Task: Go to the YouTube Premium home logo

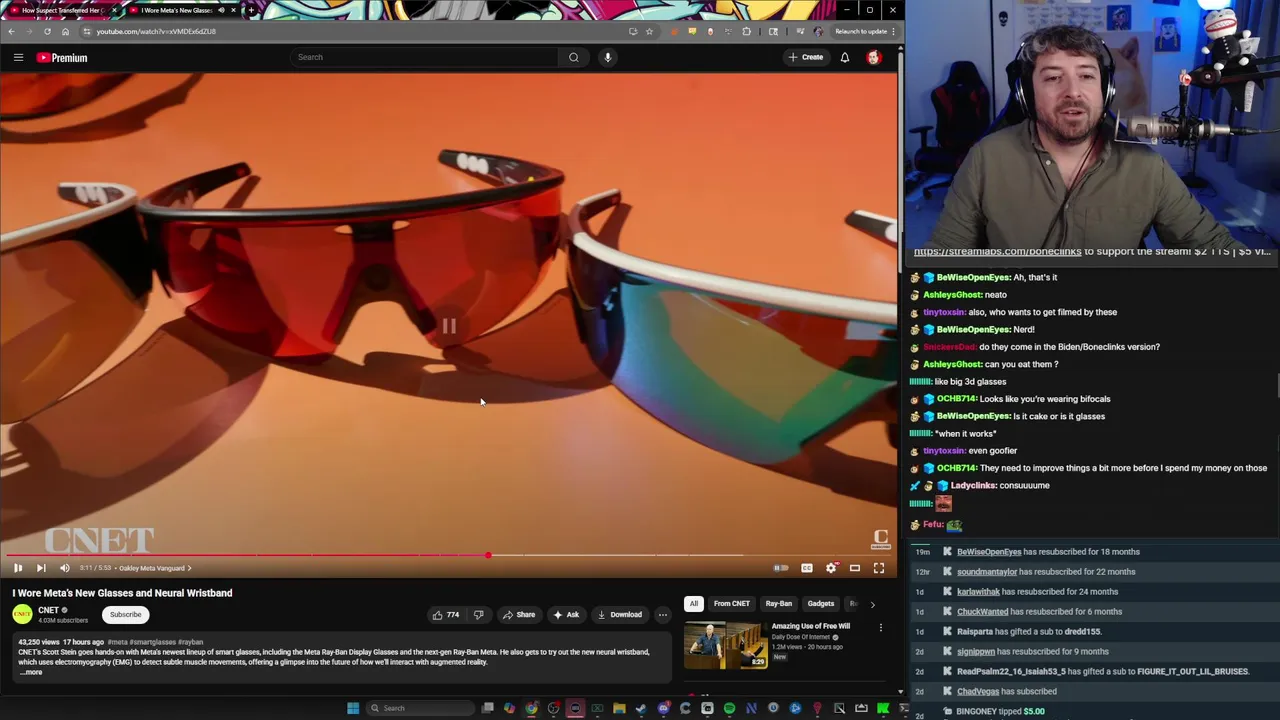Action: (62, 57)
